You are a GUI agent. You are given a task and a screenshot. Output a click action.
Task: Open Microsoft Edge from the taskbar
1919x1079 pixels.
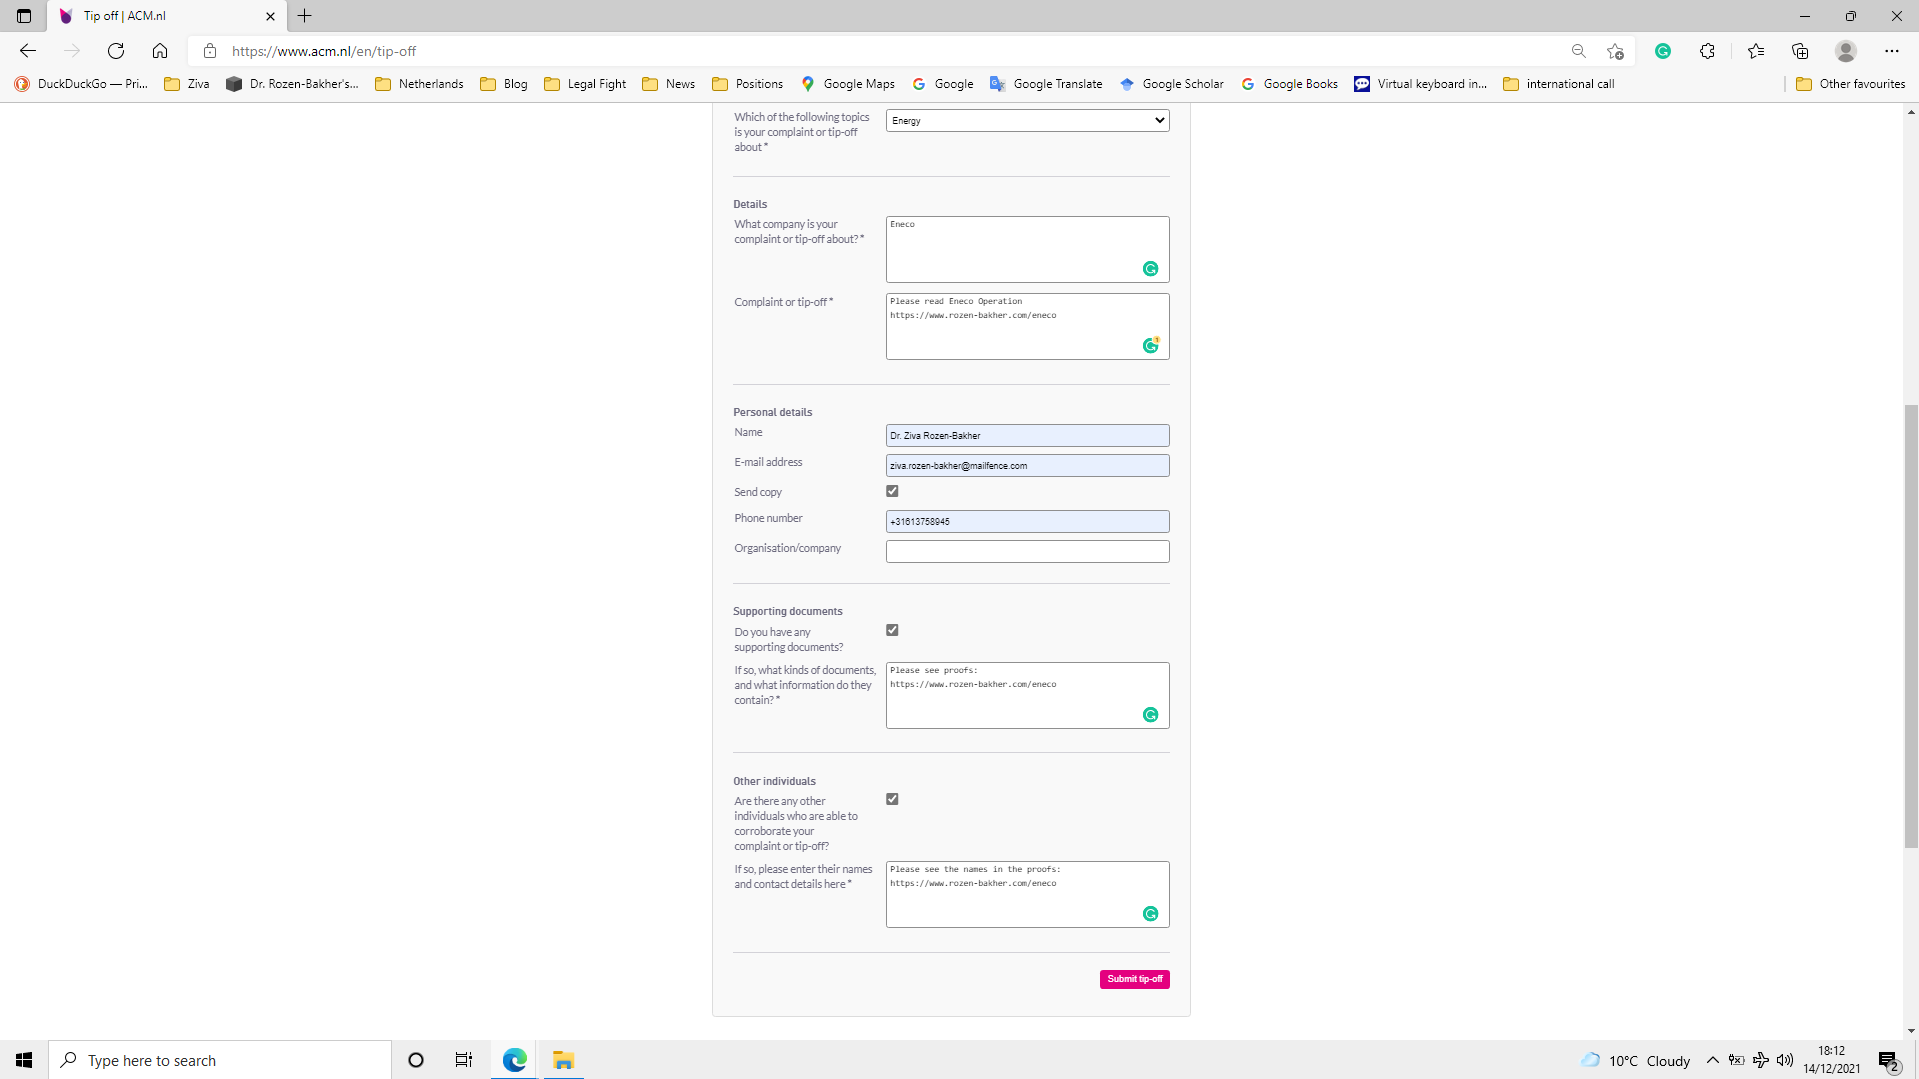(x=513, y=1059)
